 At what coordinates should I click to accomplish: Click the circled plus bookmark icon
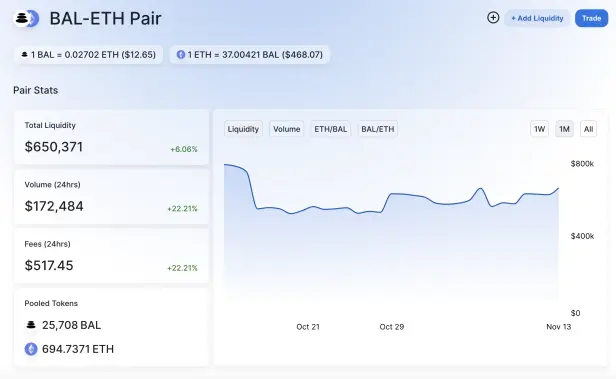tap(493, 18)
